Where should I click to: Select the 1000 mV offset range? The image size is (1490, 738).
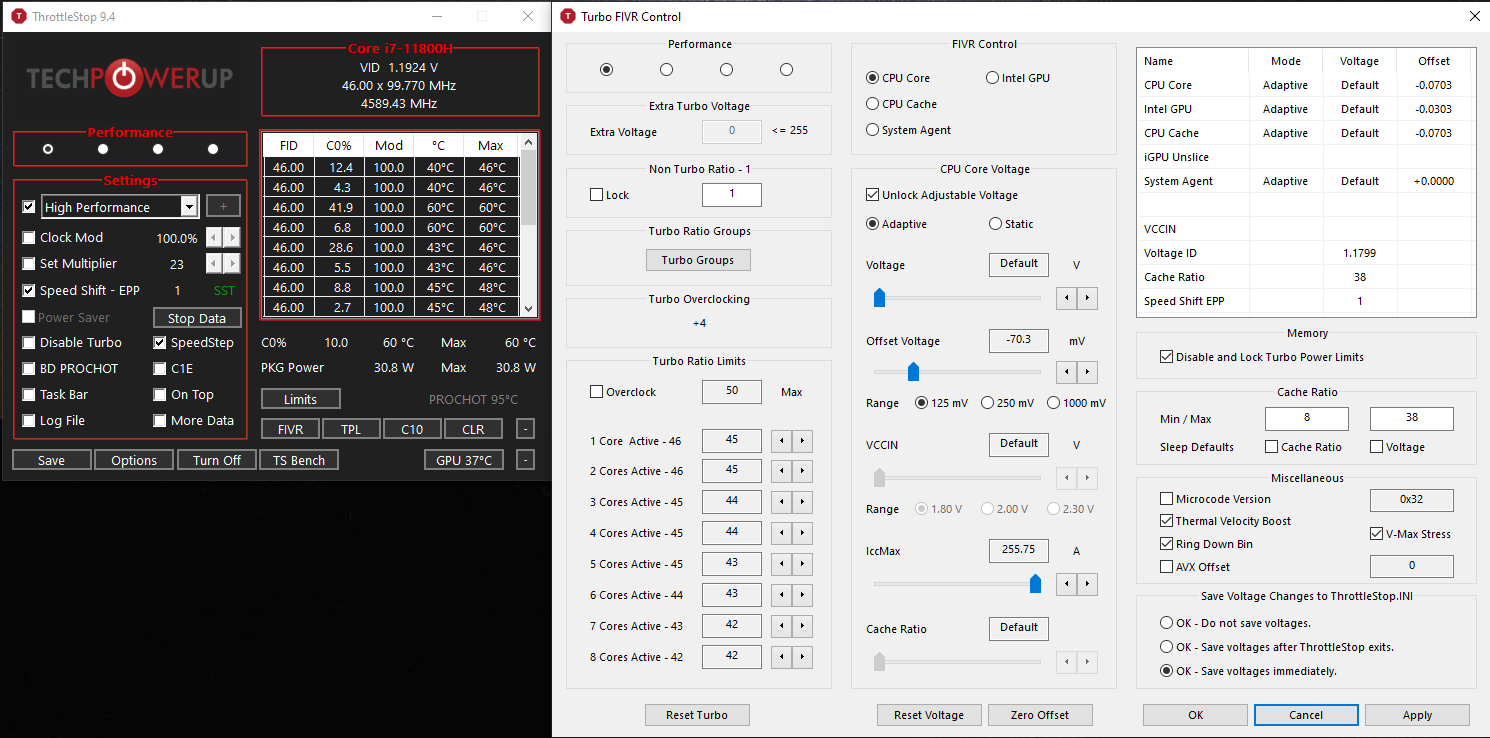[x=1053, y=403]
